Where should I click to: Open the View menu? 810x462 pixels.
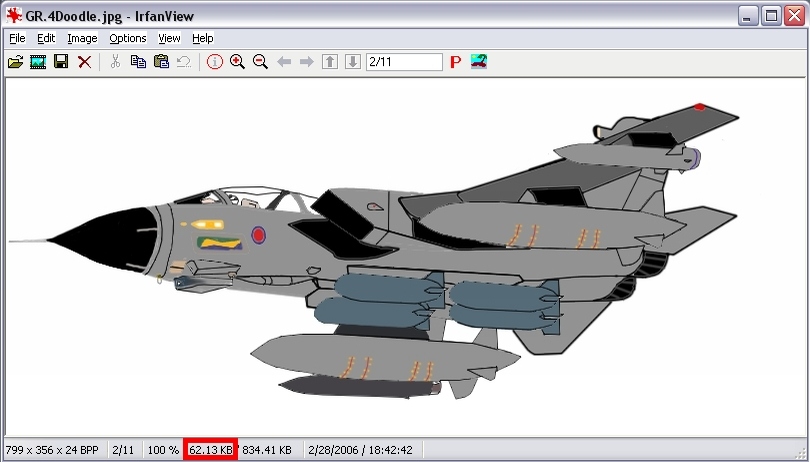point(169,38)
